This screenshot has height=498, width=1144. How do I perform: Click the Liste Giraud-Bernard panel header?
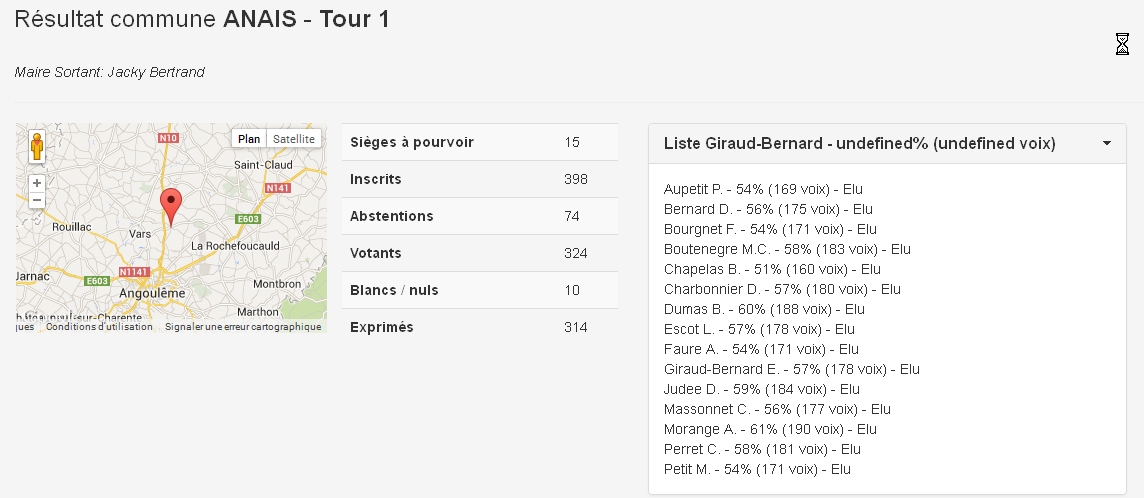(x=860, y=144)
